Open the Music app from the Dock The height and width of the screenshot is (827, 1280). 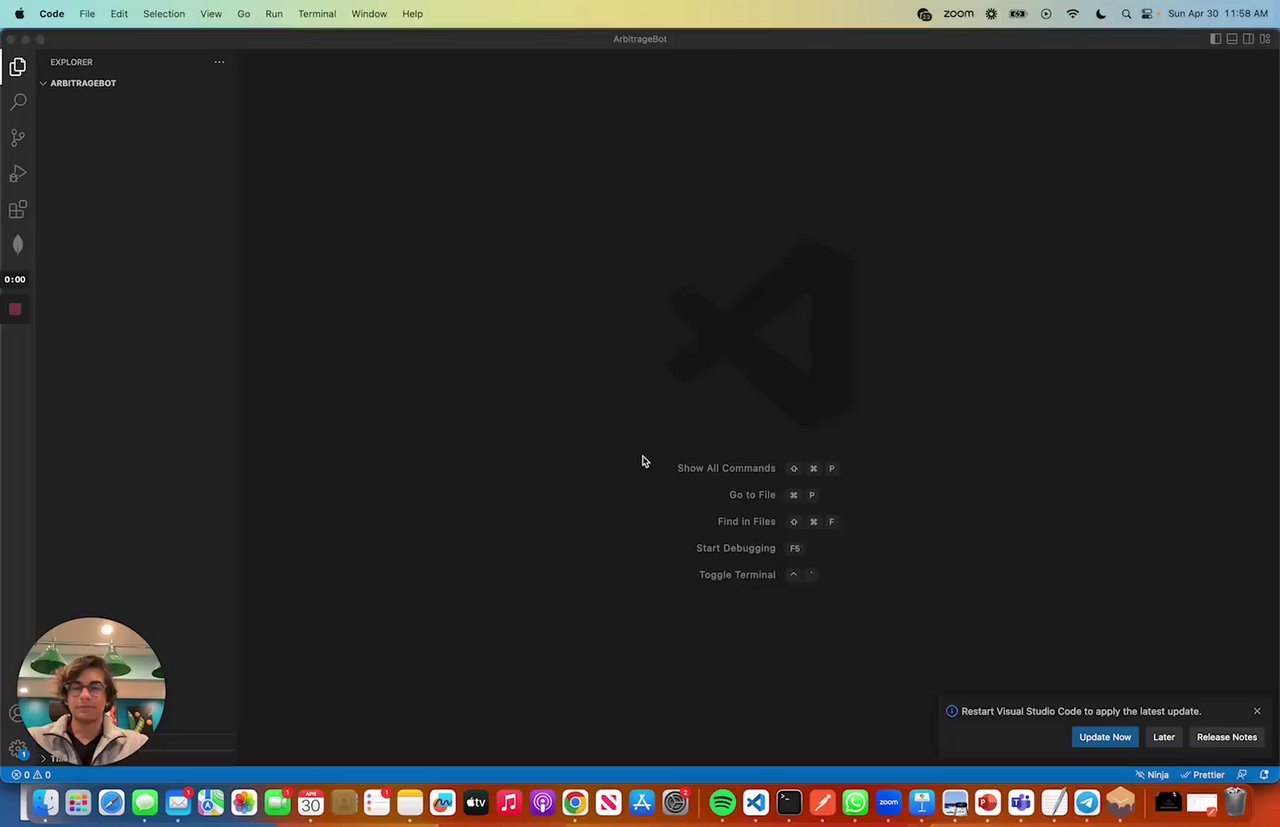click(509, 802)
